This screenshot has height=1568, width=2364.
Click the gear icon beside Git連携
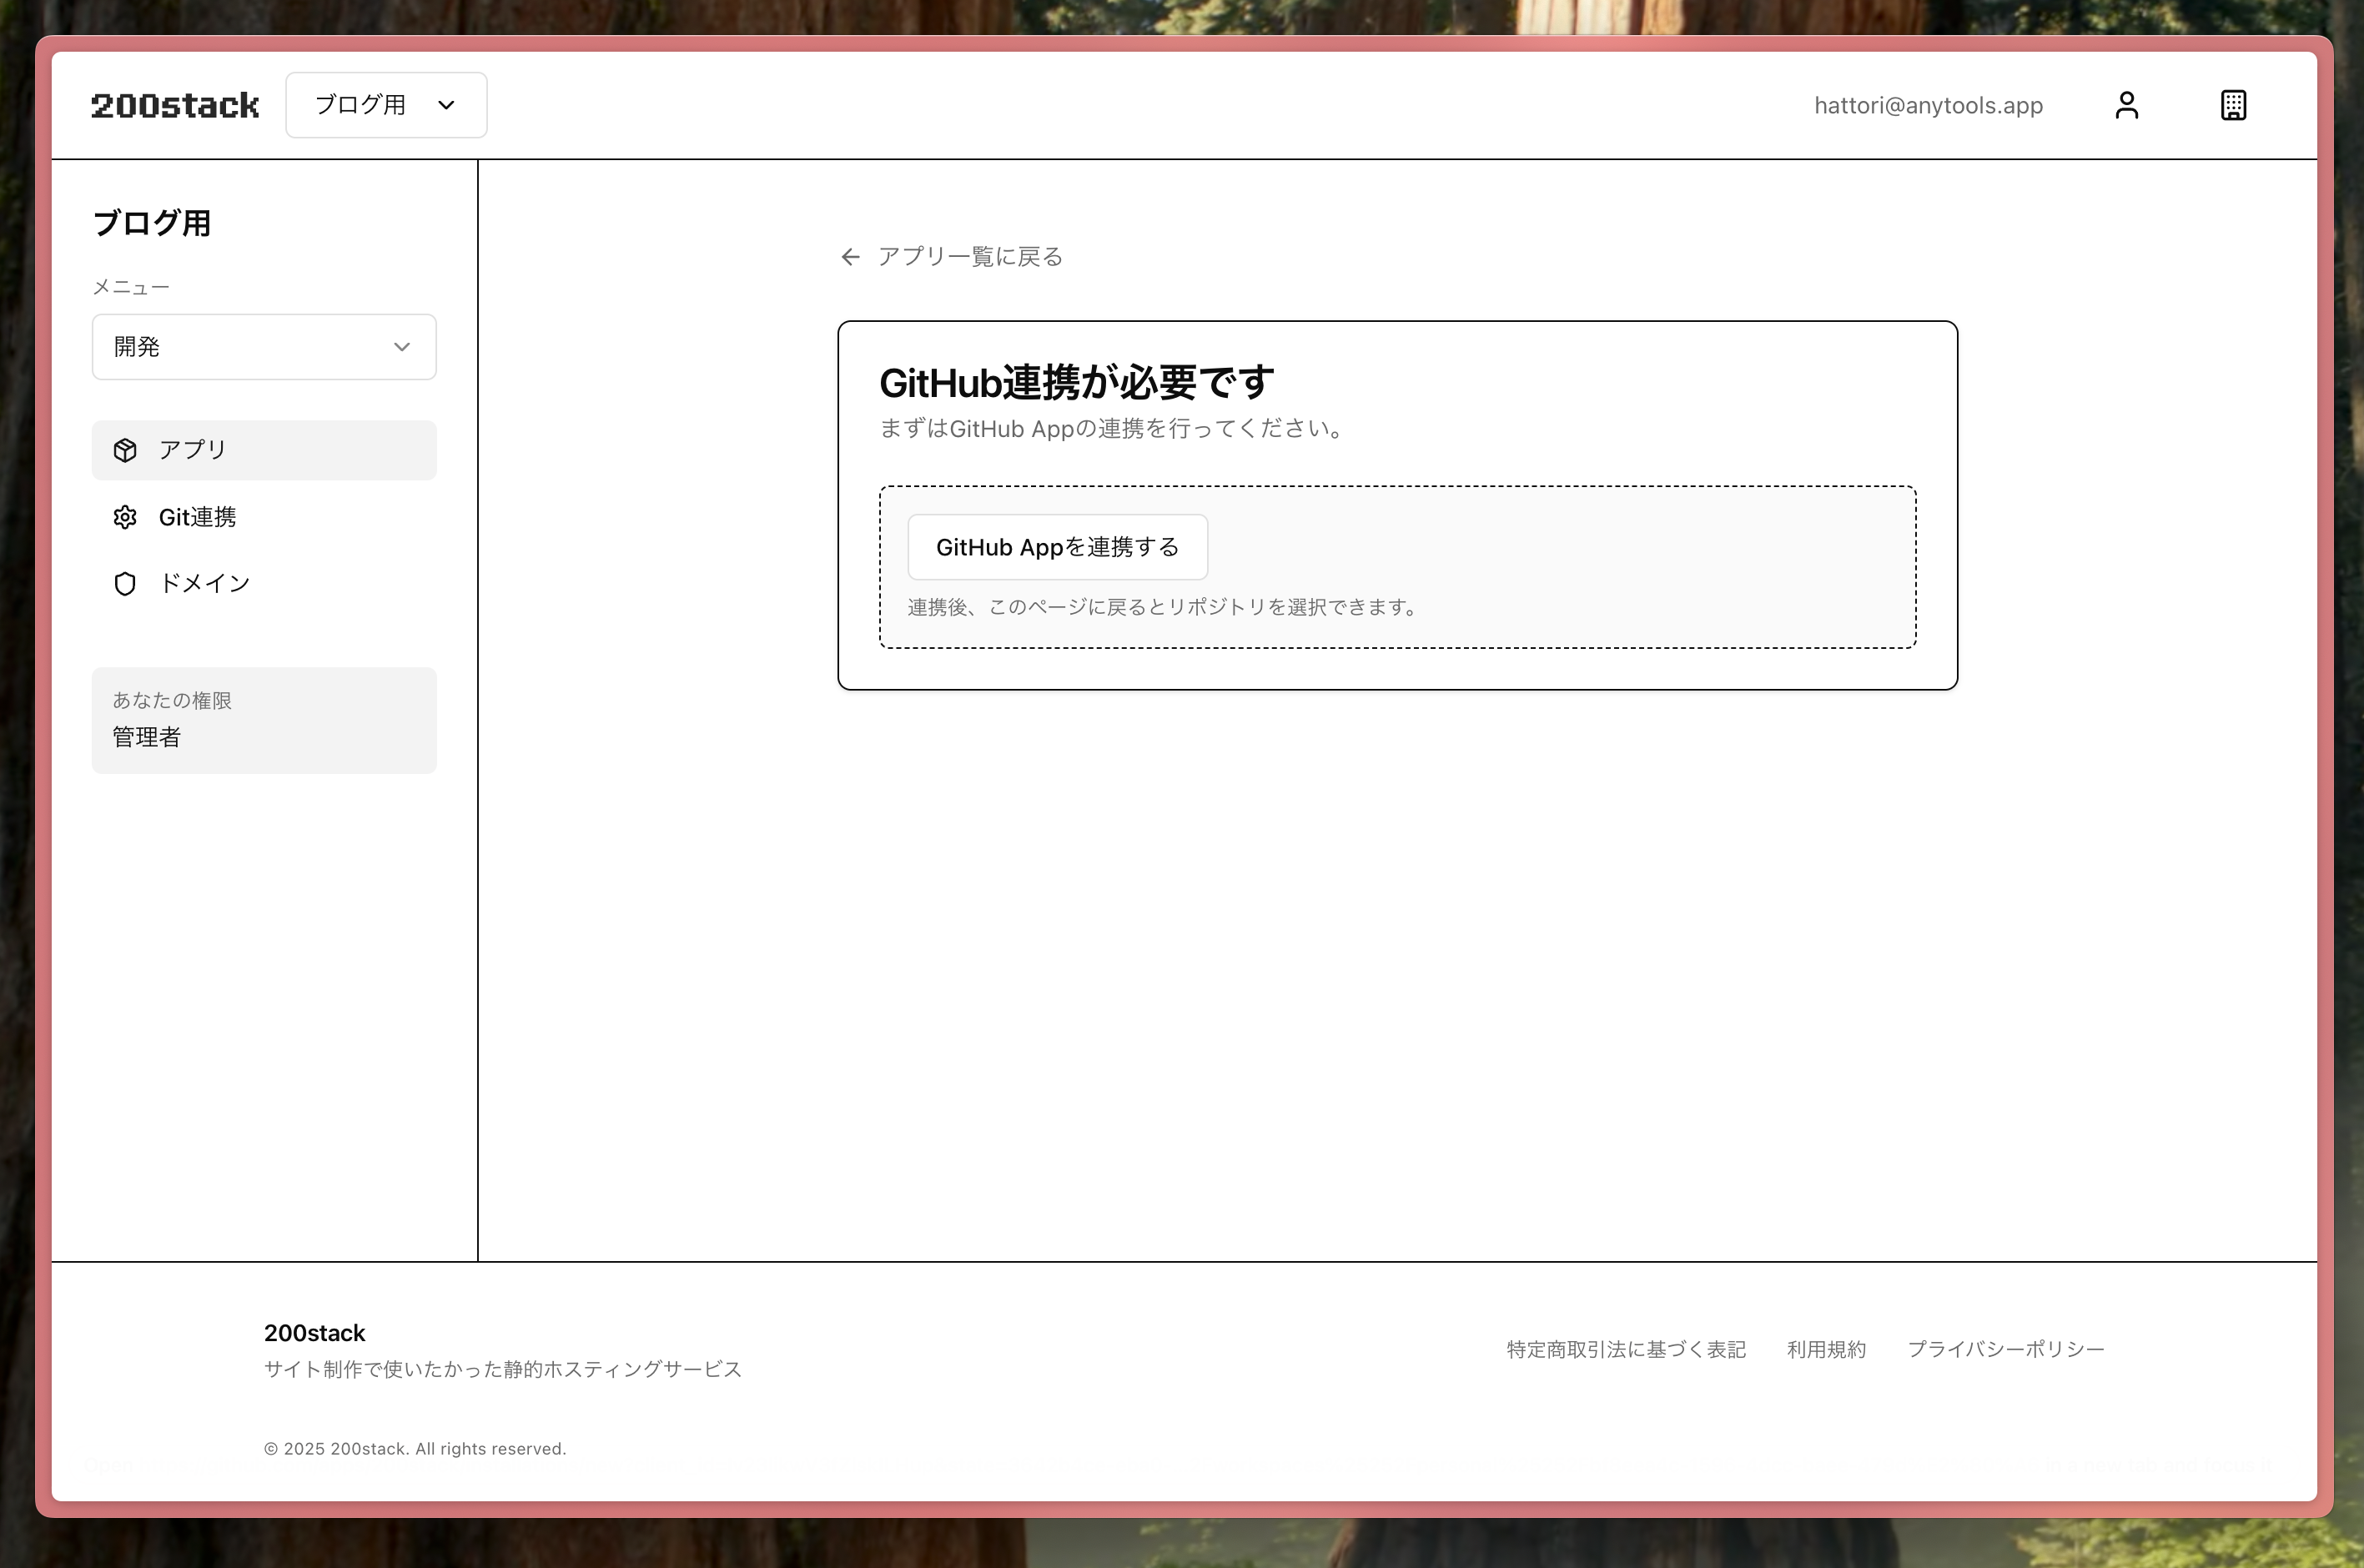click(125, 517)
